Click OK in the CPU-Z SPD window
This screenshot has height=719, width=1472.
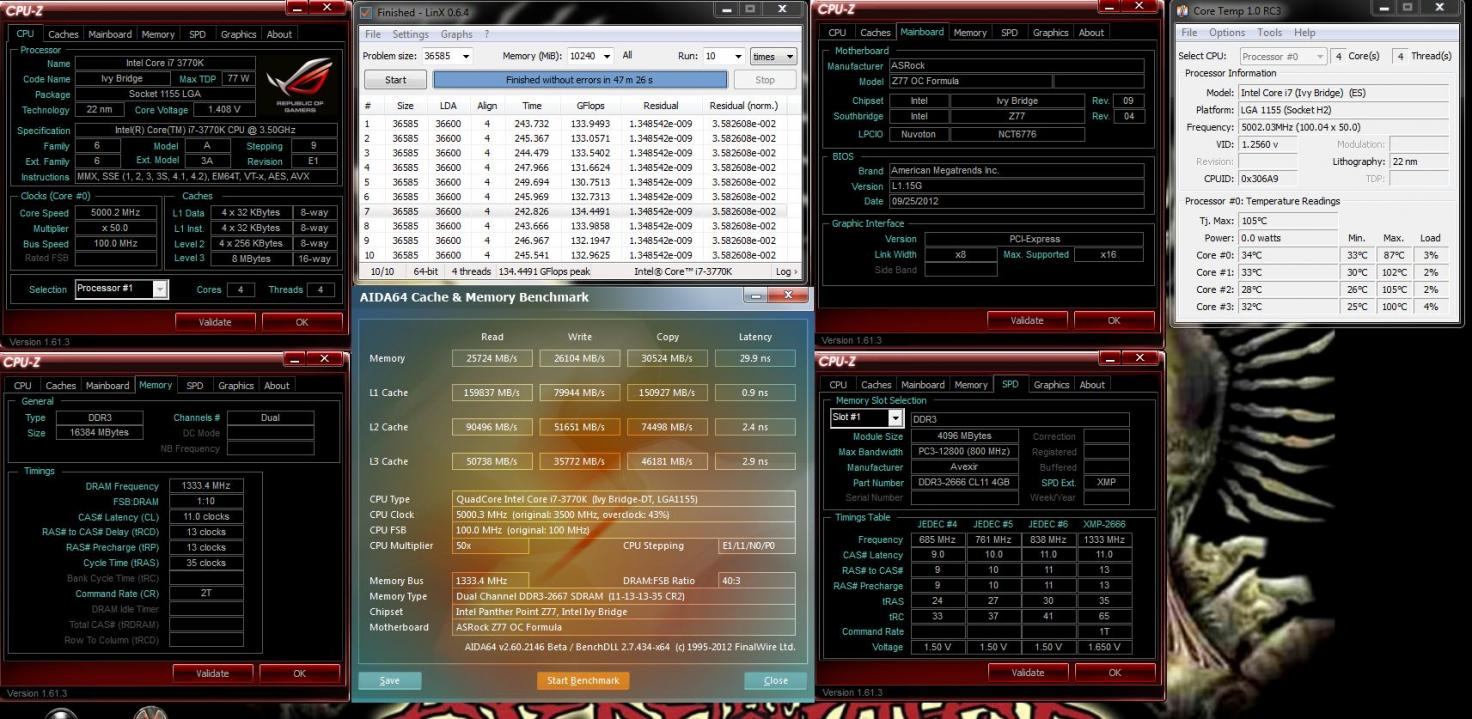point(1114,673)
